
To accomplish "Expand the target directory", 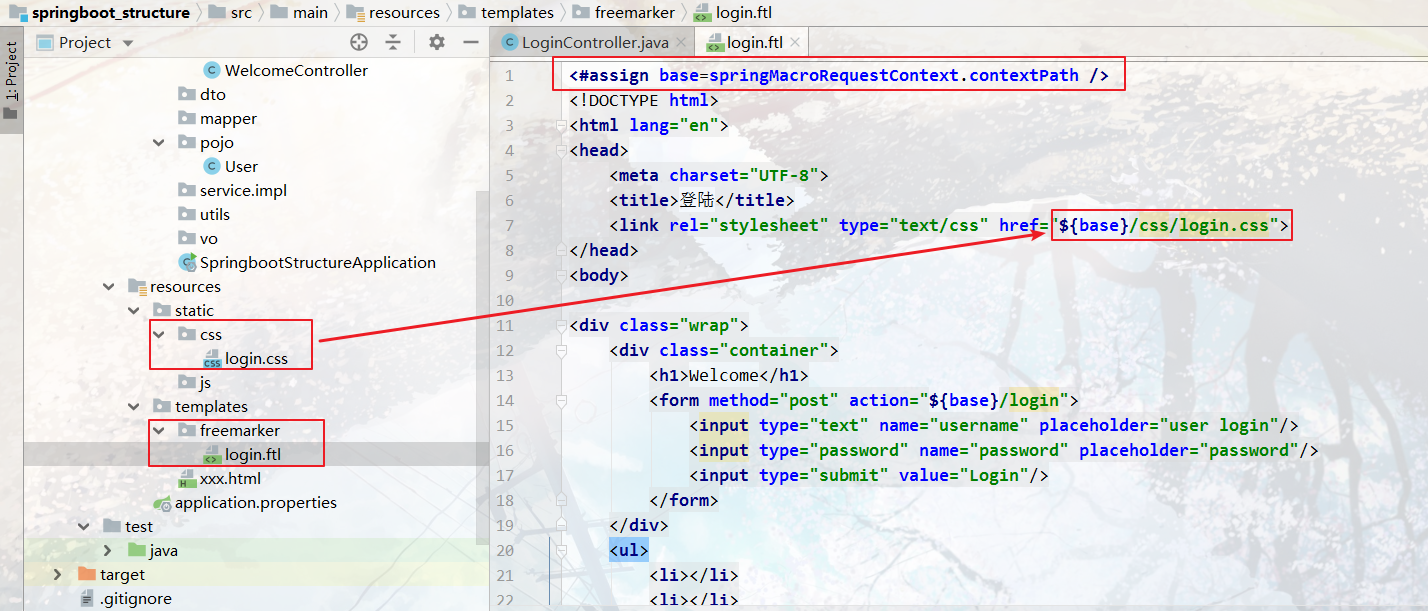I will coord(57,574).
